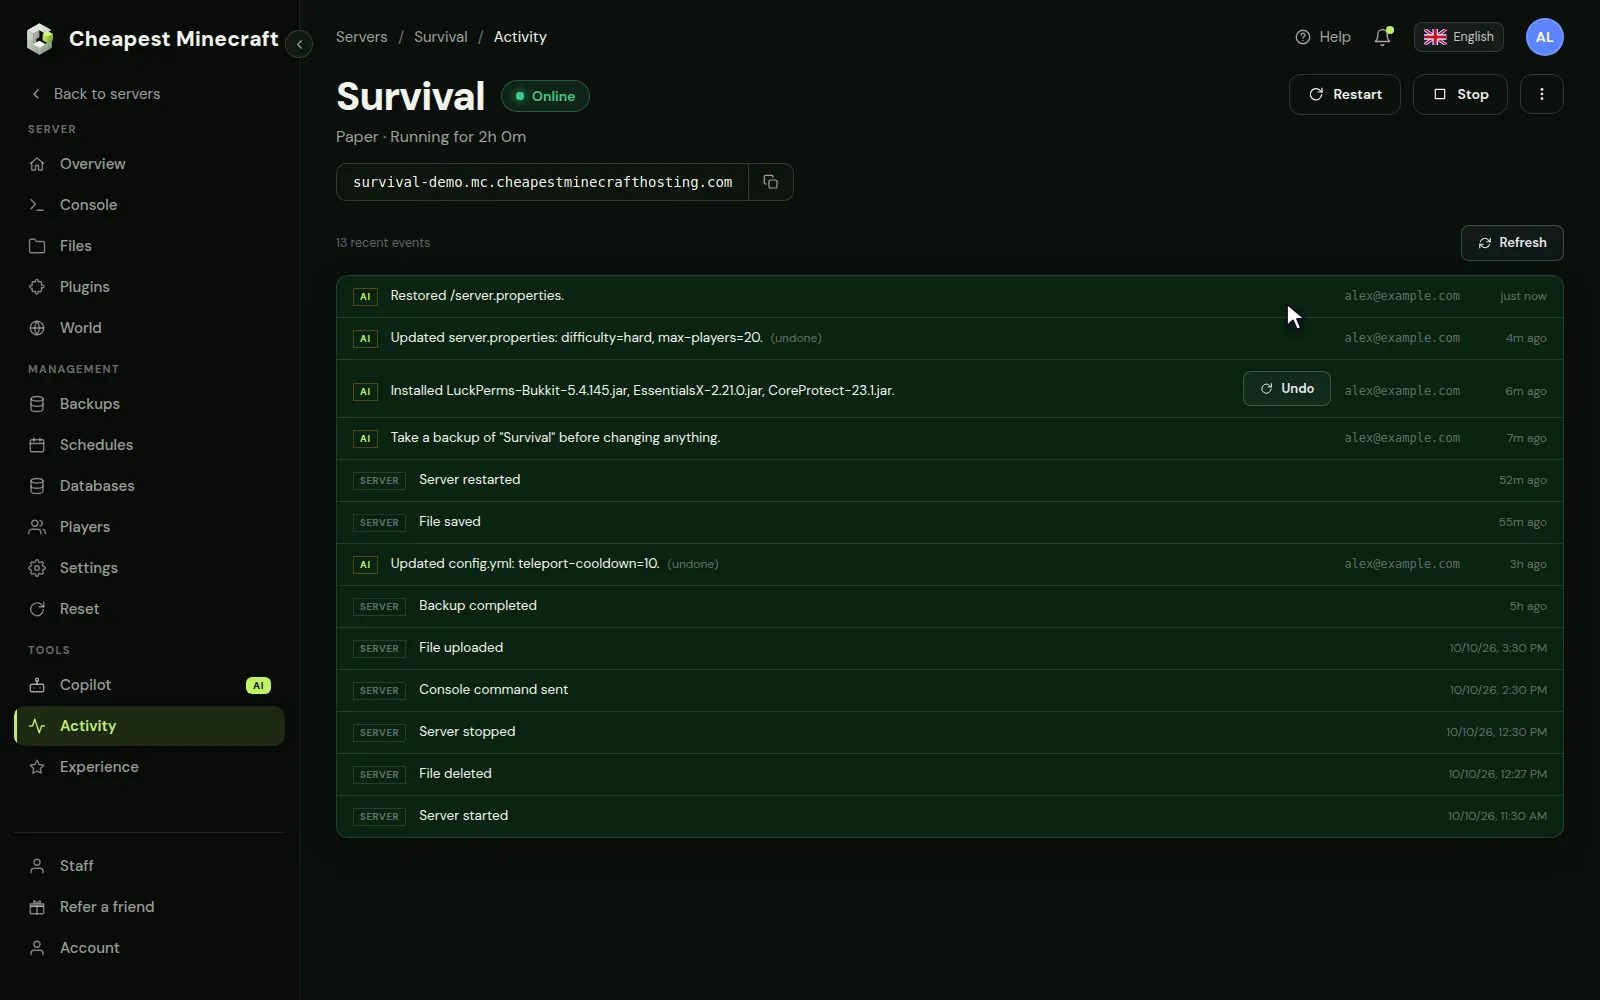Click the Online status badge
This screenshot has height=1000, width=1600.
coord(545,96)
